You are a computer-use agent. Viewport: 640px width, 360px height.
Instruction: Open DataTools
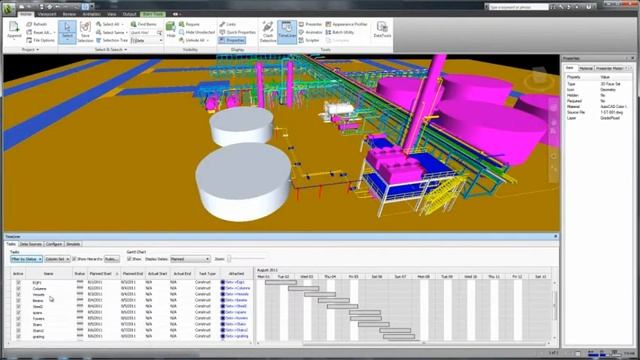coord(382,31)
